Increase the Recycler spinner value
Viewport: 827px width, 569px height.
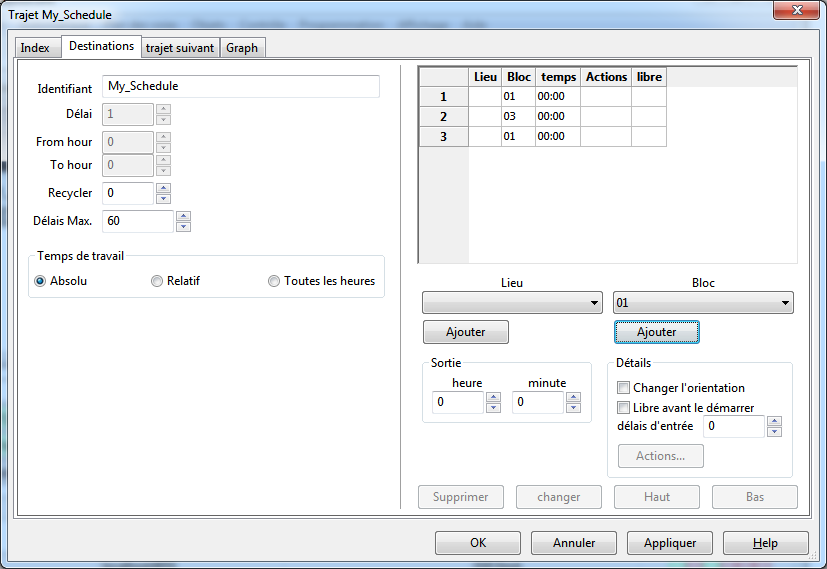click(164, 188)
